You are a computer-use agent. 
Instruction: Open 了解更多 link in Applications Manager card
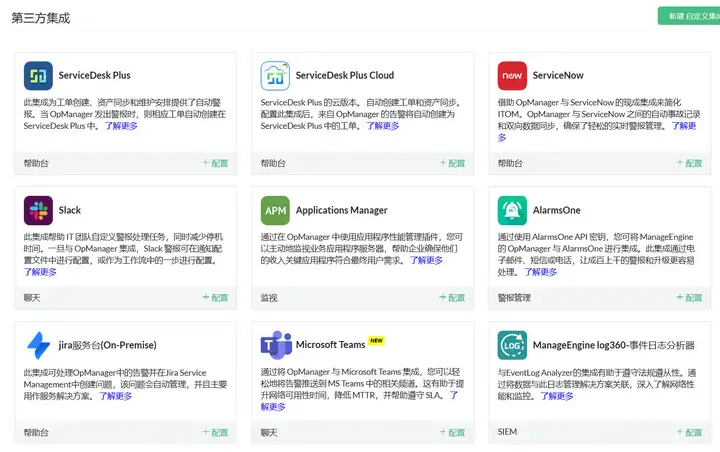(x=426, y=260)
